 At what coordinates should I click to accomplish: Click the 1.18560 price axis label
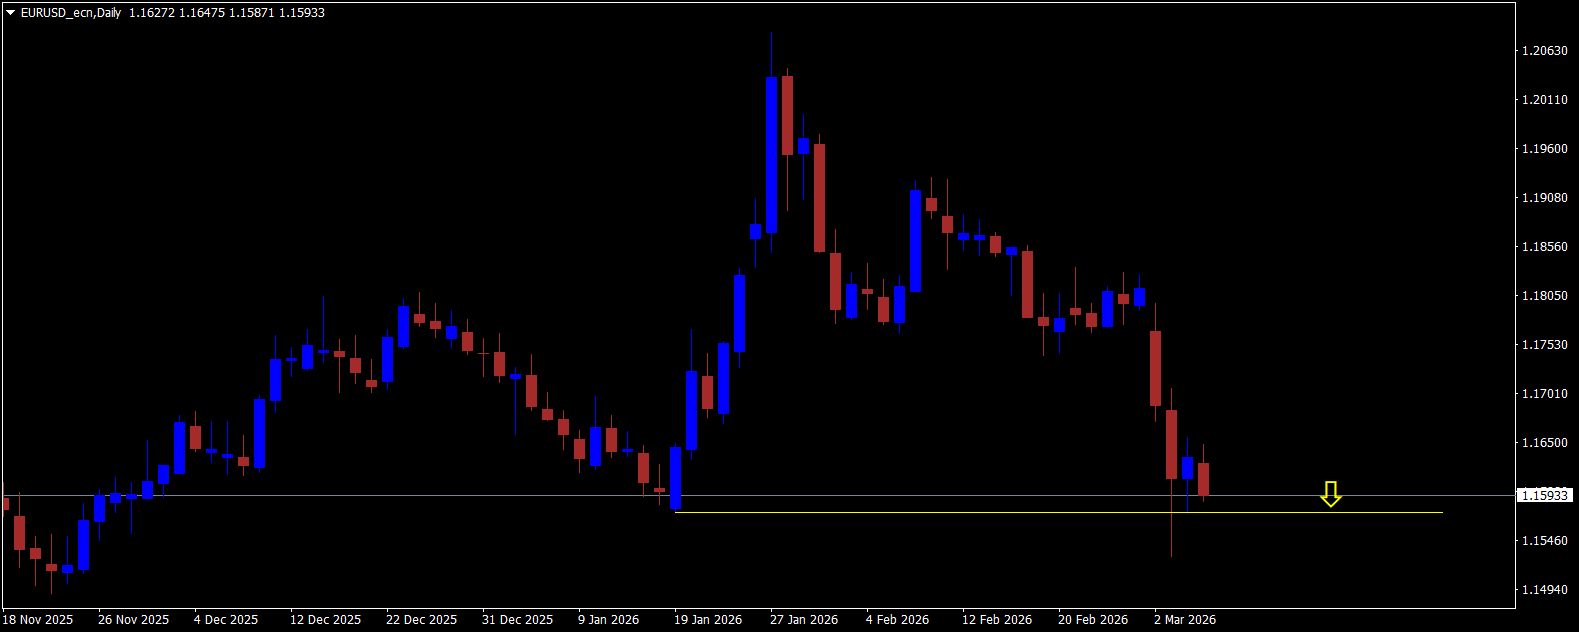1545,247
